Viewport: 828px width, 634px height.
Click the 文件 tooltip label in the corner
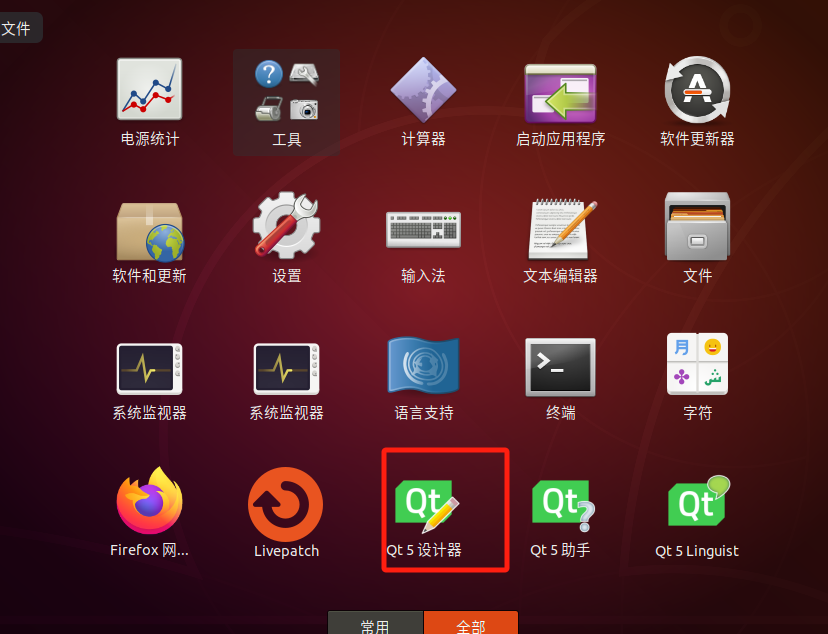[x=16, y=29]
